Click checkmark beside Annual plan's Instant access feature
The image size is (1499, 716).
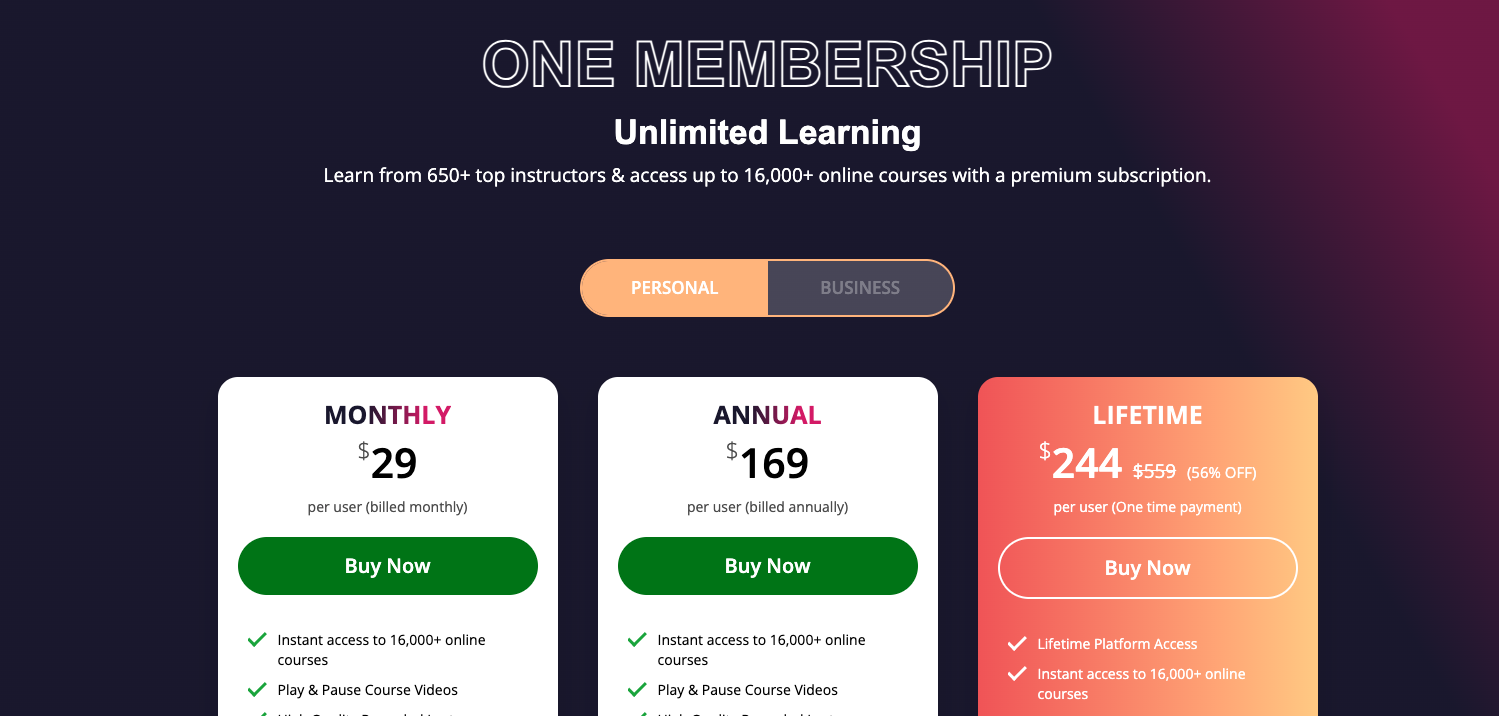[x=637, y=640]
